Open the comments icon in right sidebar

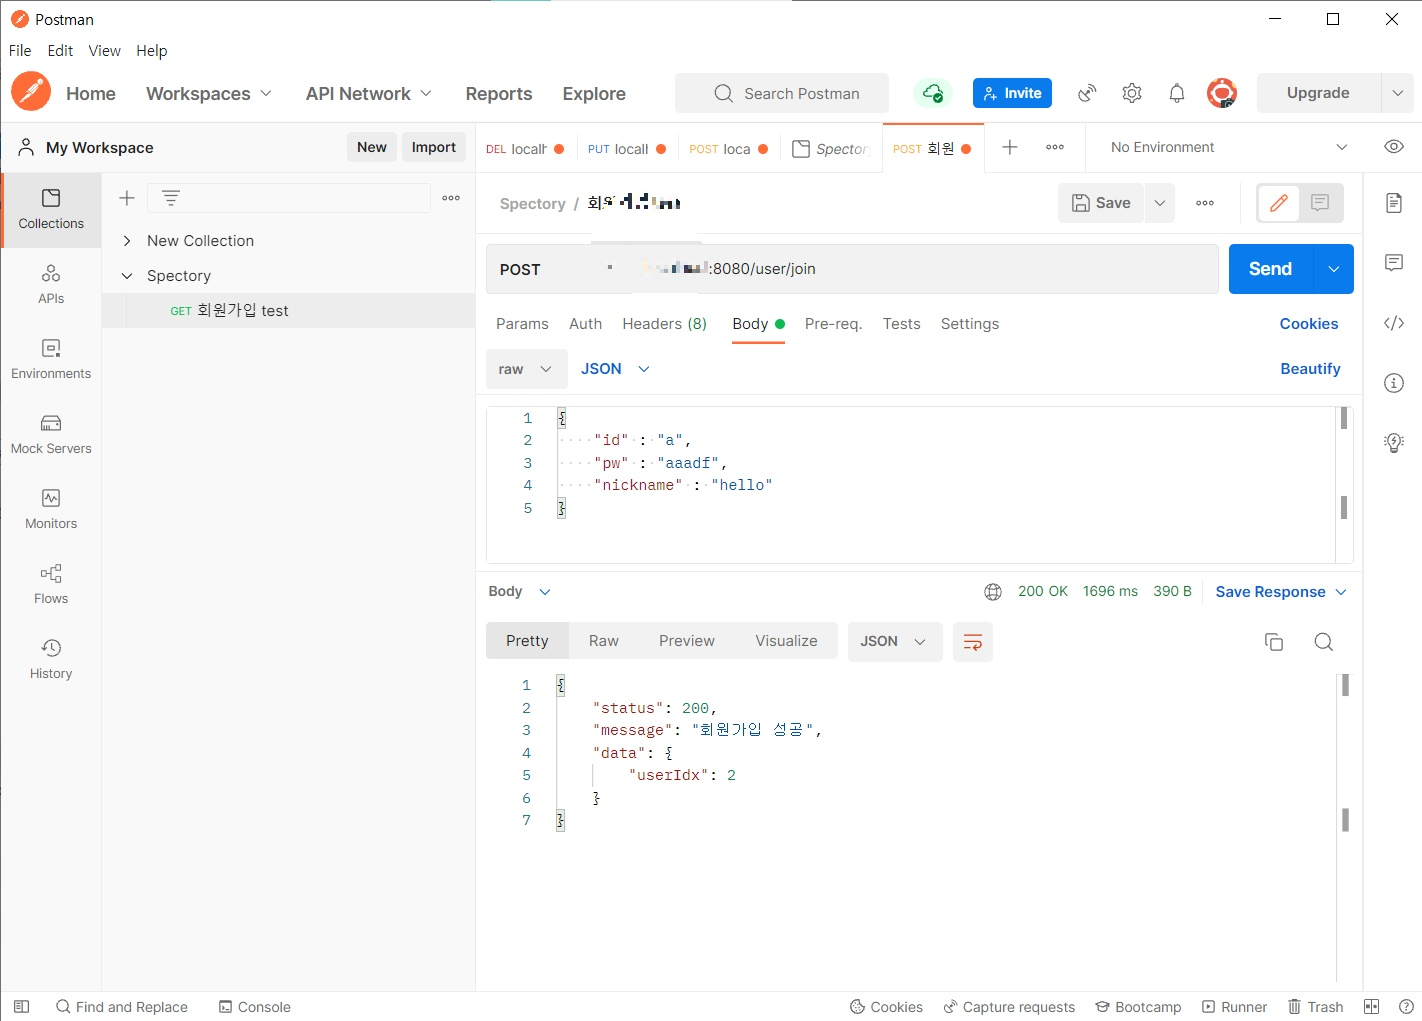[x=1394, y=263]
